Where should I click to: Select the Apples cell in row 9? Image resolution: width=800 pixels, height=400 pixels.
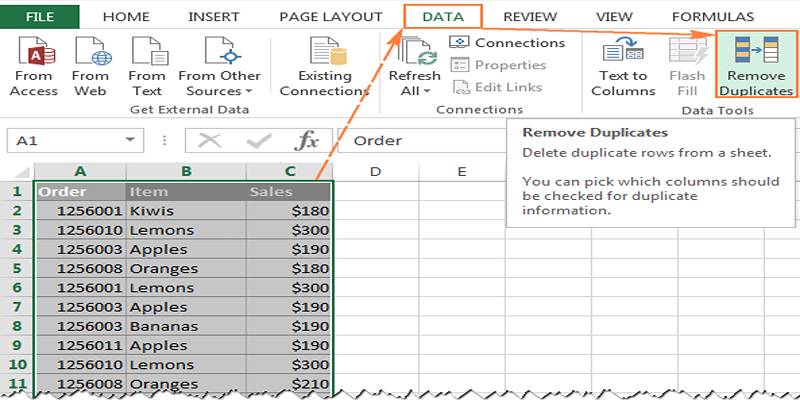(x=186, y=345)
